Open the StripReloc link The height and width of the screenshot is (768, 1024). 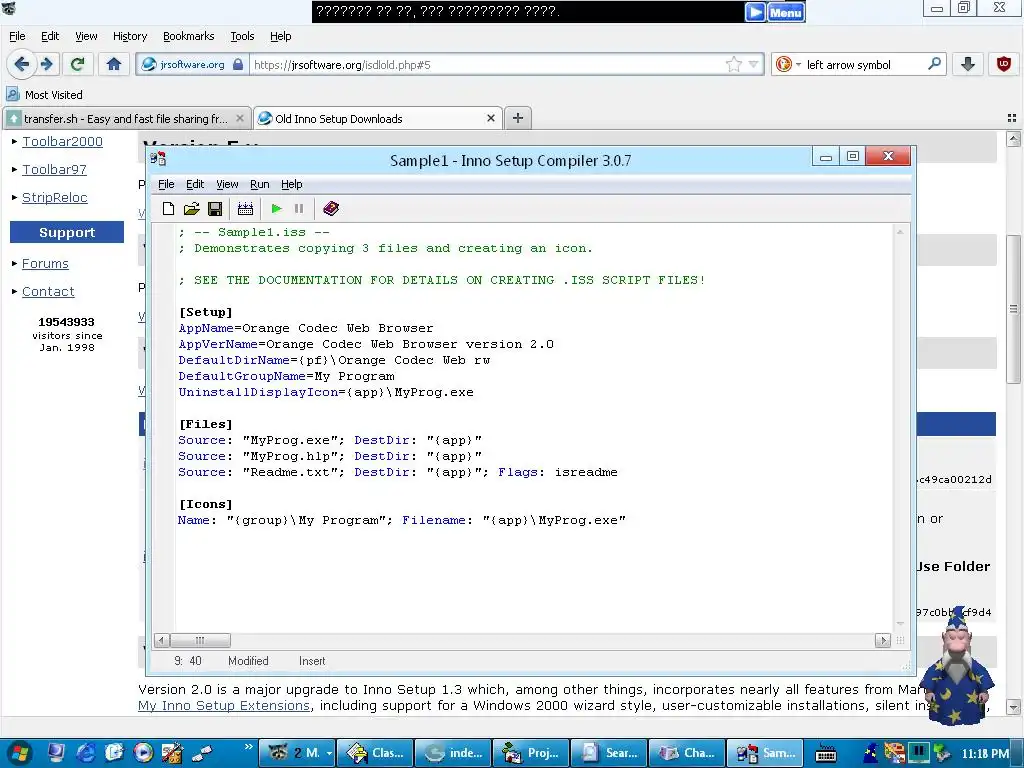[55, 198]
